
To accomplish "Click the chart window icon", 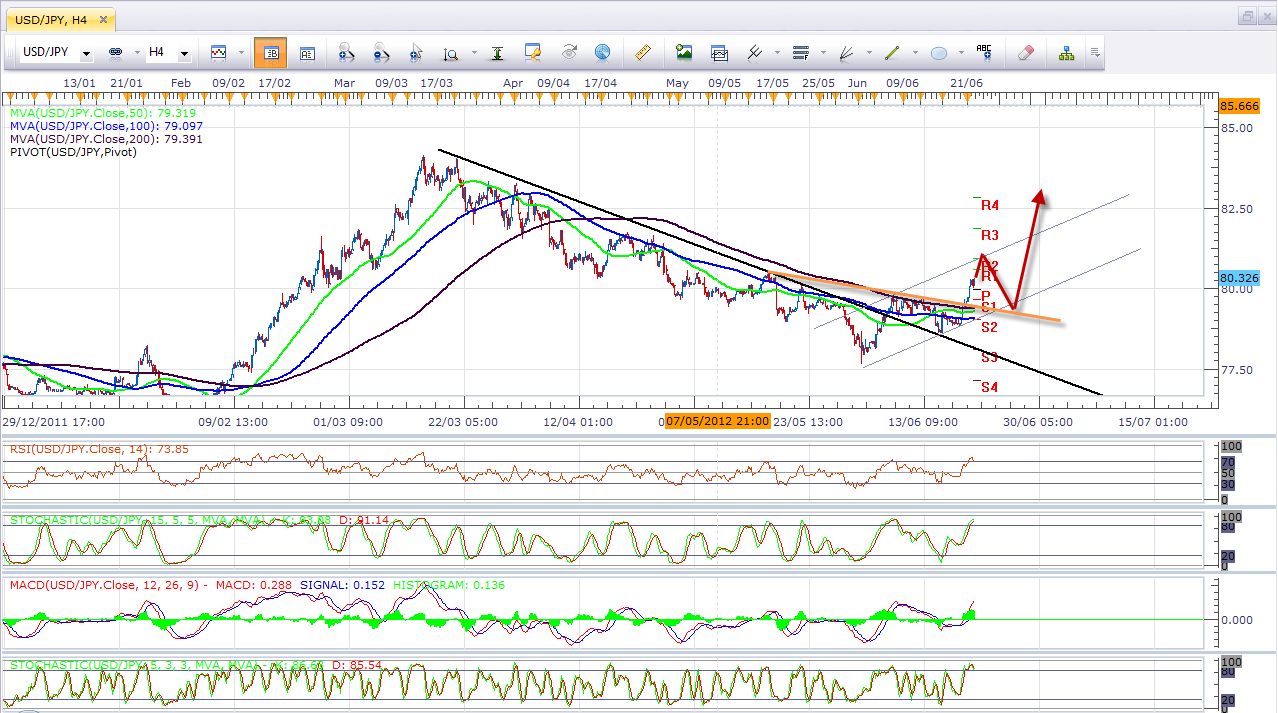I will [719, 52].
